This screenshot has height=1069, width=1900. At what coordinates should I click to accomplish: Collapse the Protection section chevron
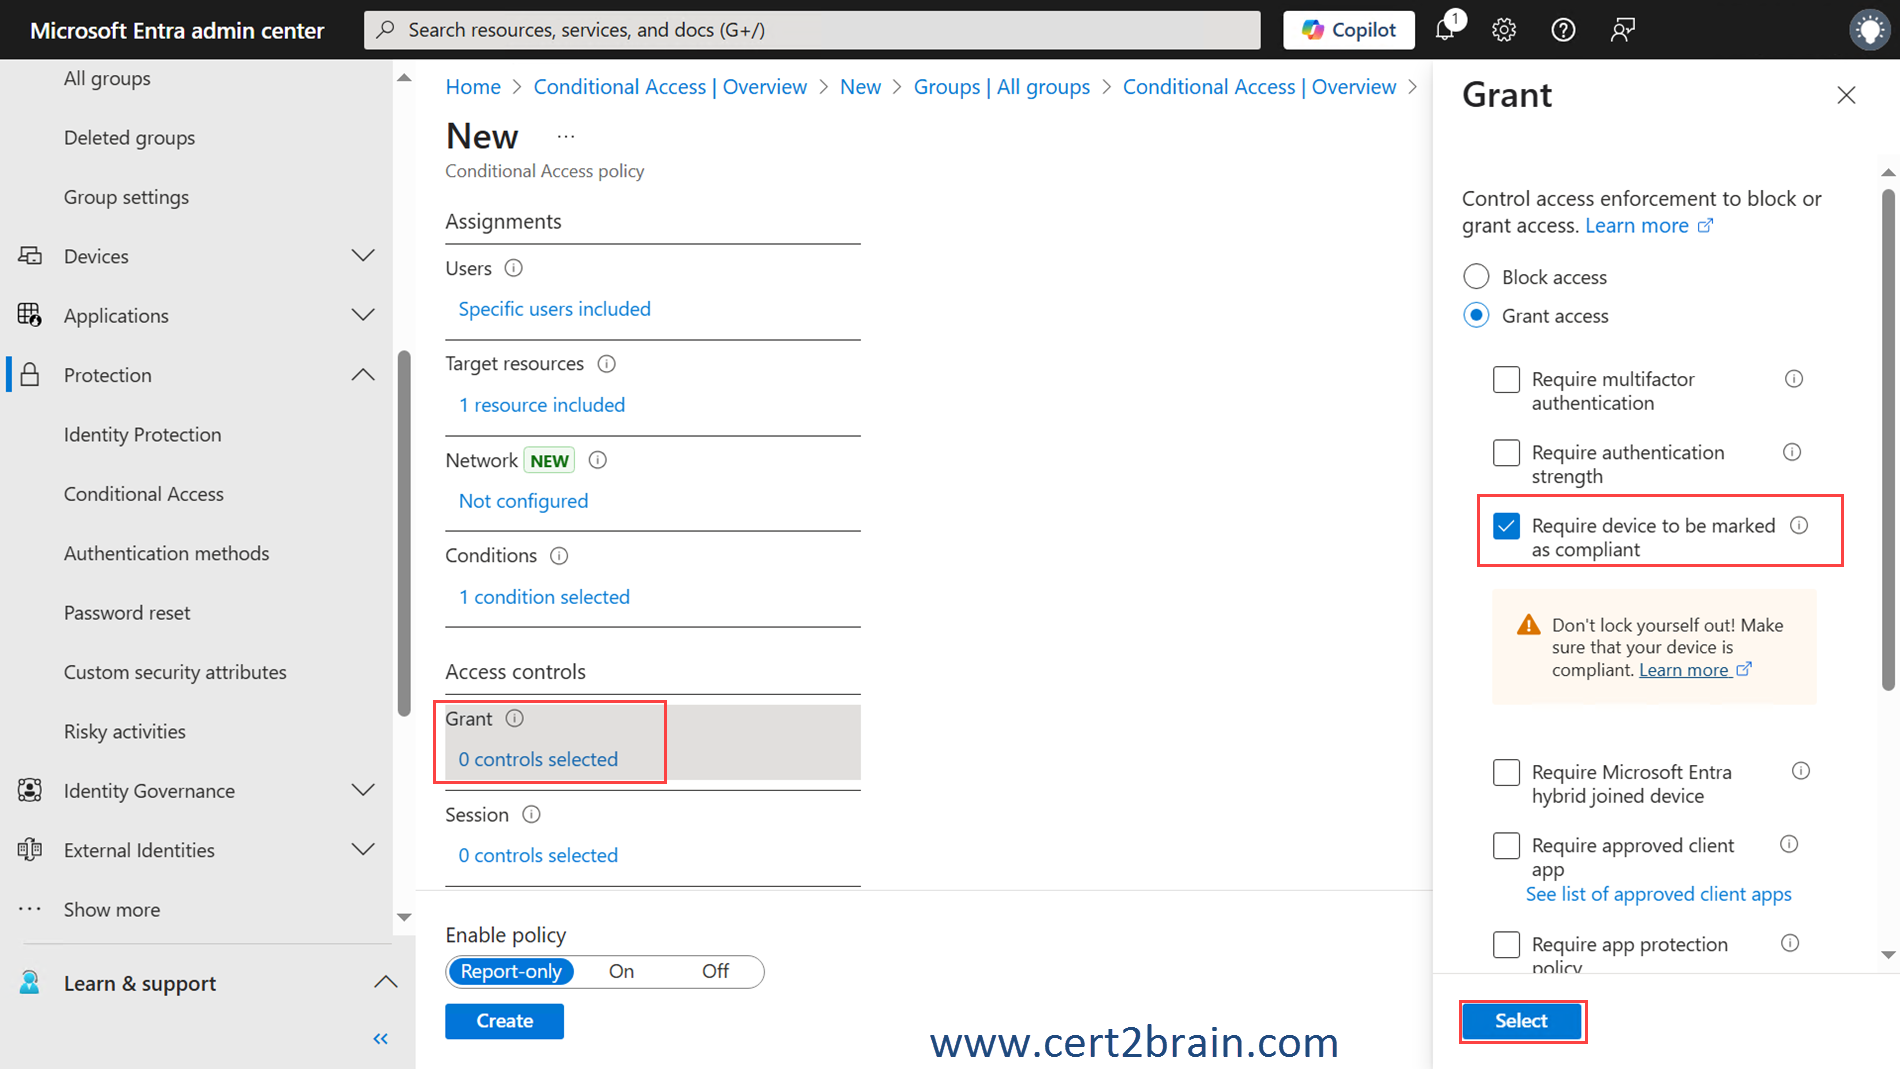(363, 375)
